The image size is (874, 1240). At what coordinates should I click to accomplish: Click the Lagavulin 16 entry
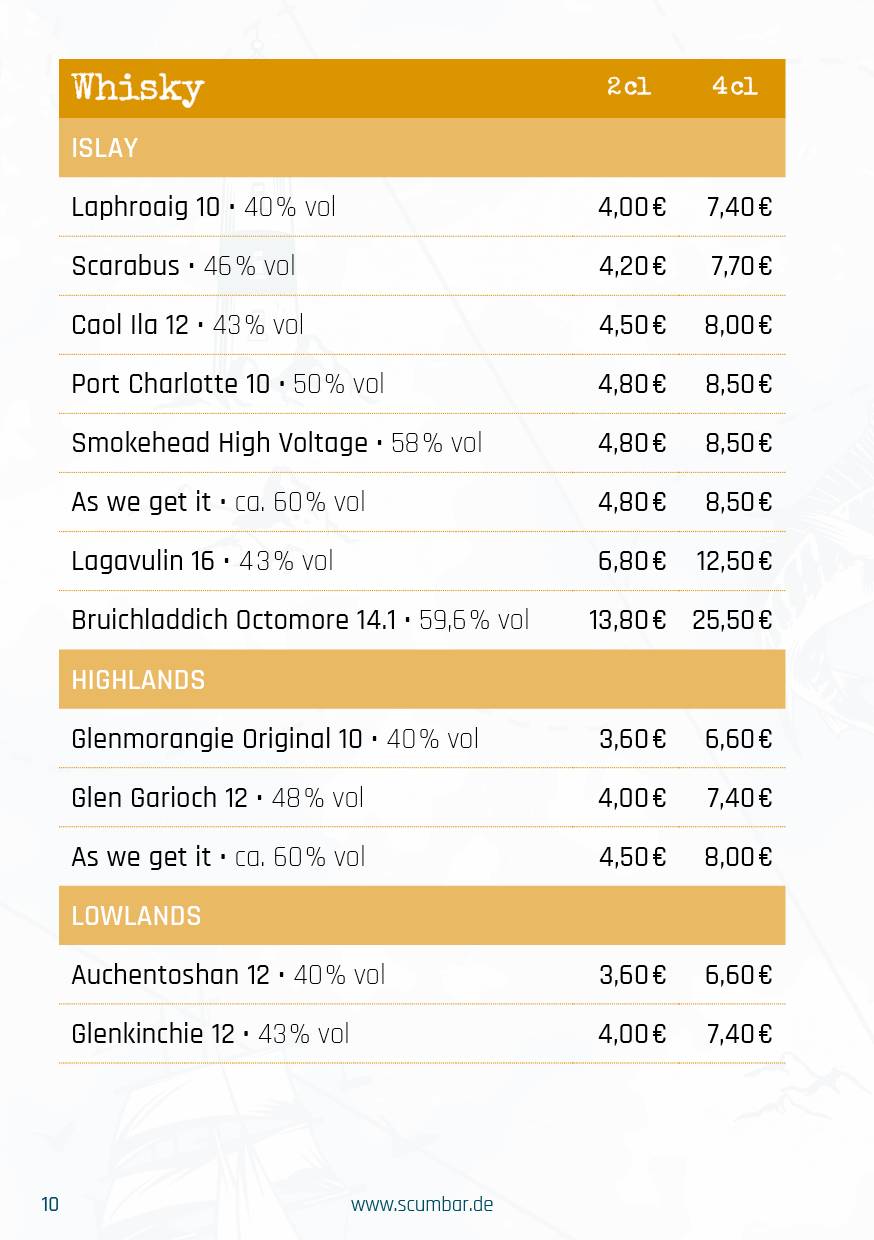422,561
